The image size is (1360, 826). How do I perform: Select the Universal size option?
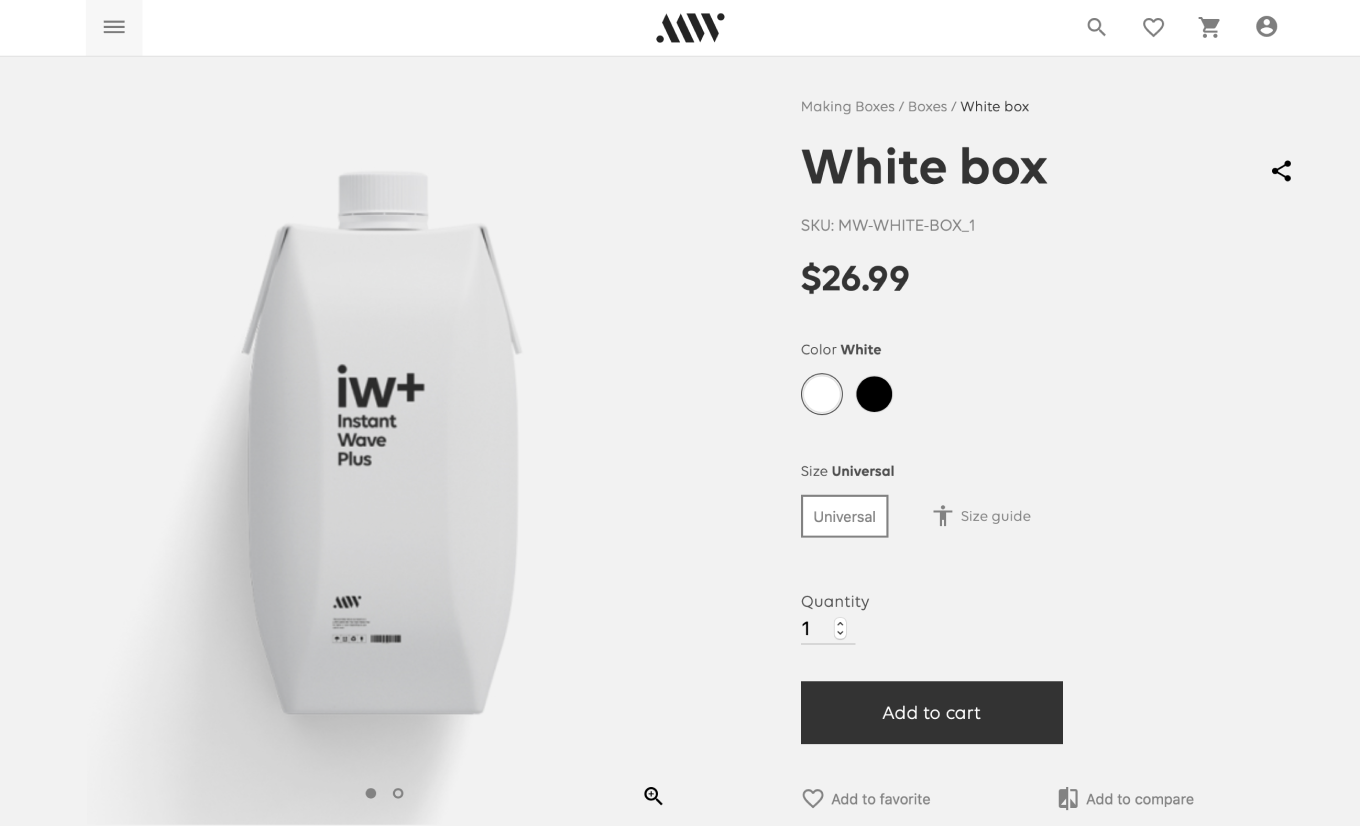click(844, 516)
